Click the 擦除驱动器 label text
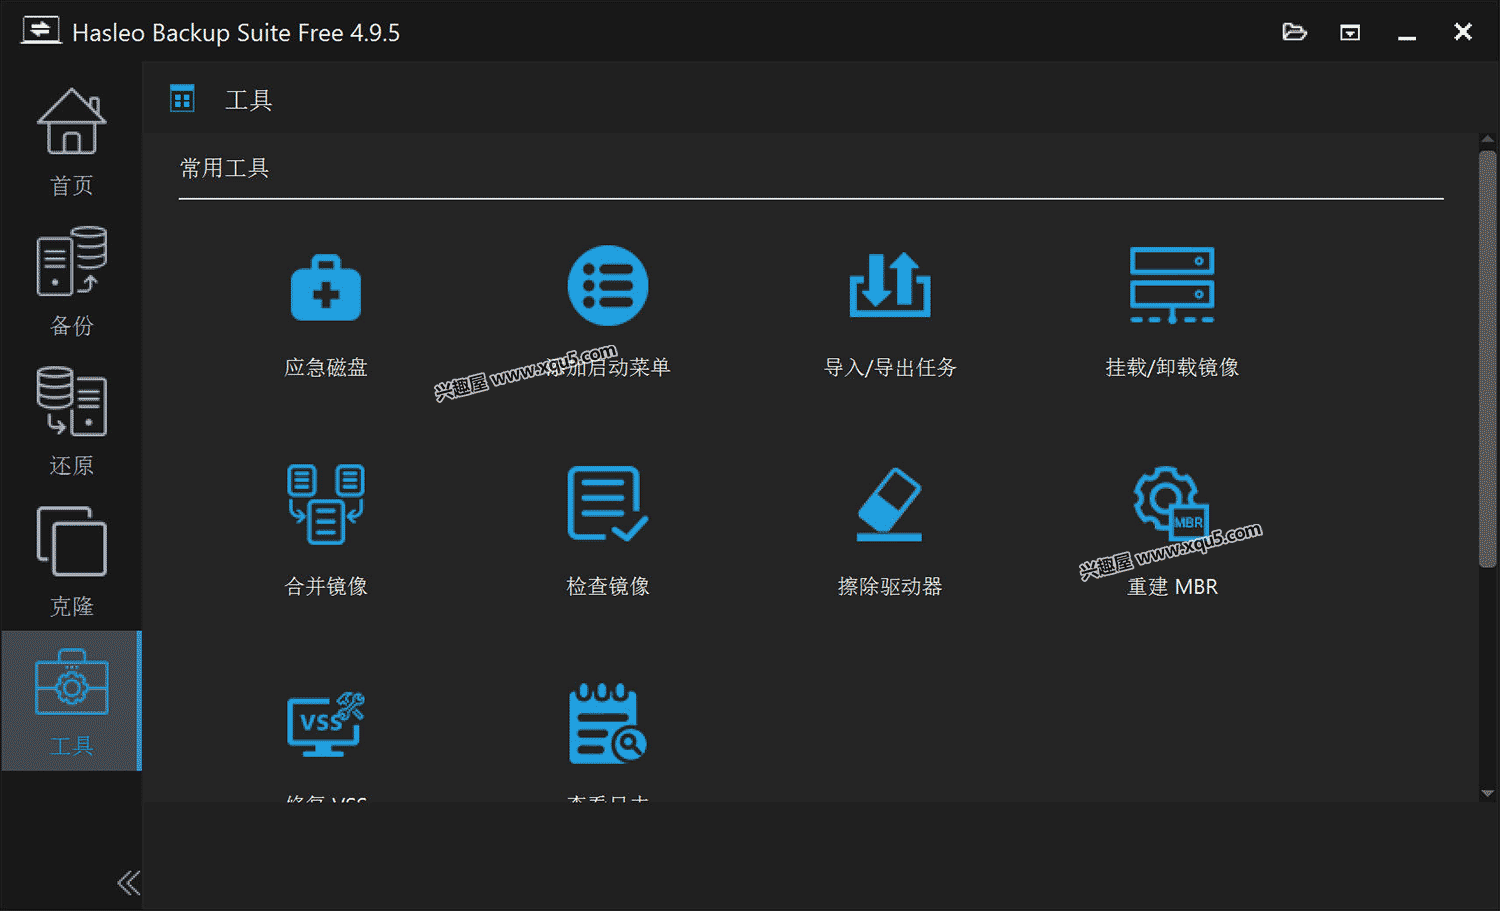The width and height of the screenshot is (1500, 911). click(x=890, y=586)
